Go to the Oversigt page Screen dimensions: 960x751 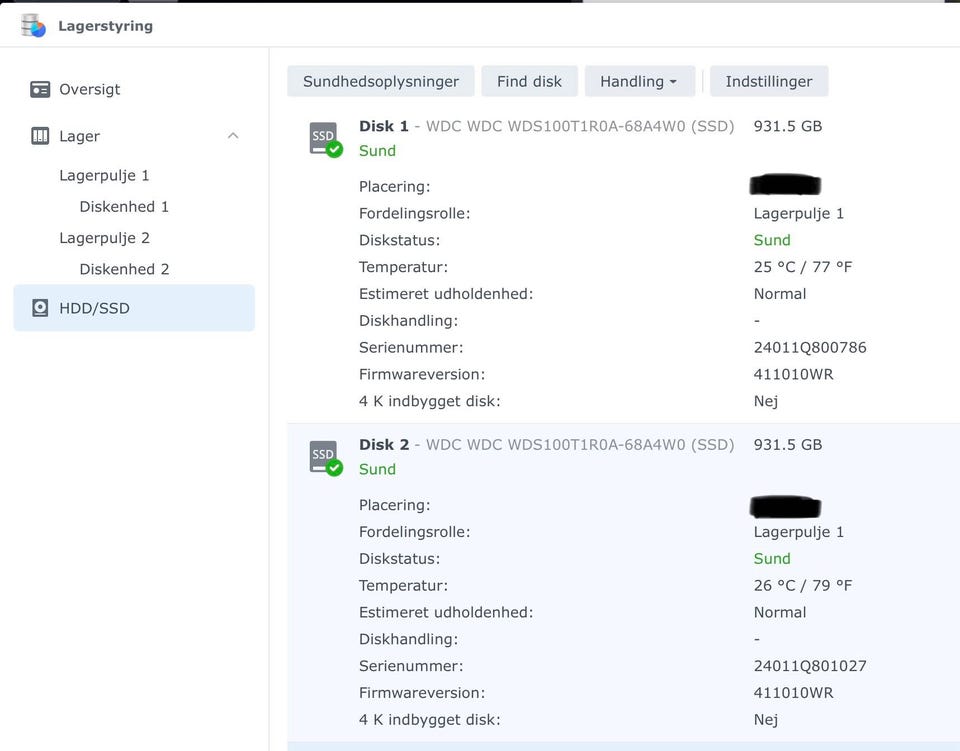(x=89, y=89)
